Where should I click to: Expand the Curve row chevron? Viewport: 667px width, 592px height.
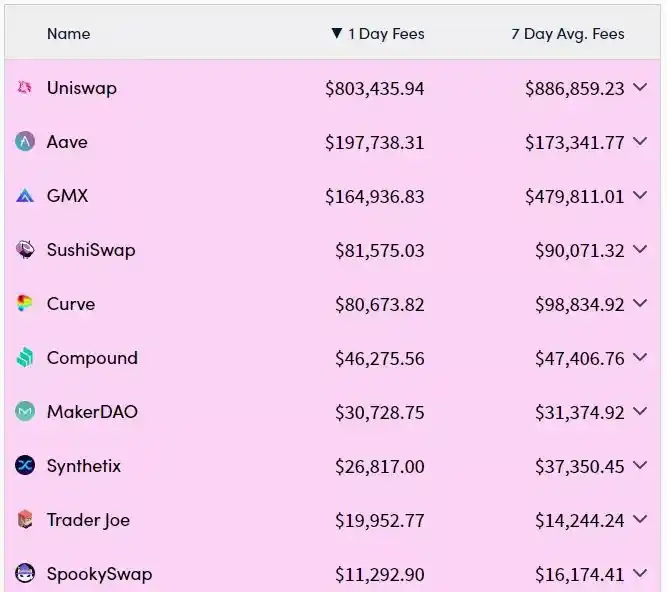(640, 304)
